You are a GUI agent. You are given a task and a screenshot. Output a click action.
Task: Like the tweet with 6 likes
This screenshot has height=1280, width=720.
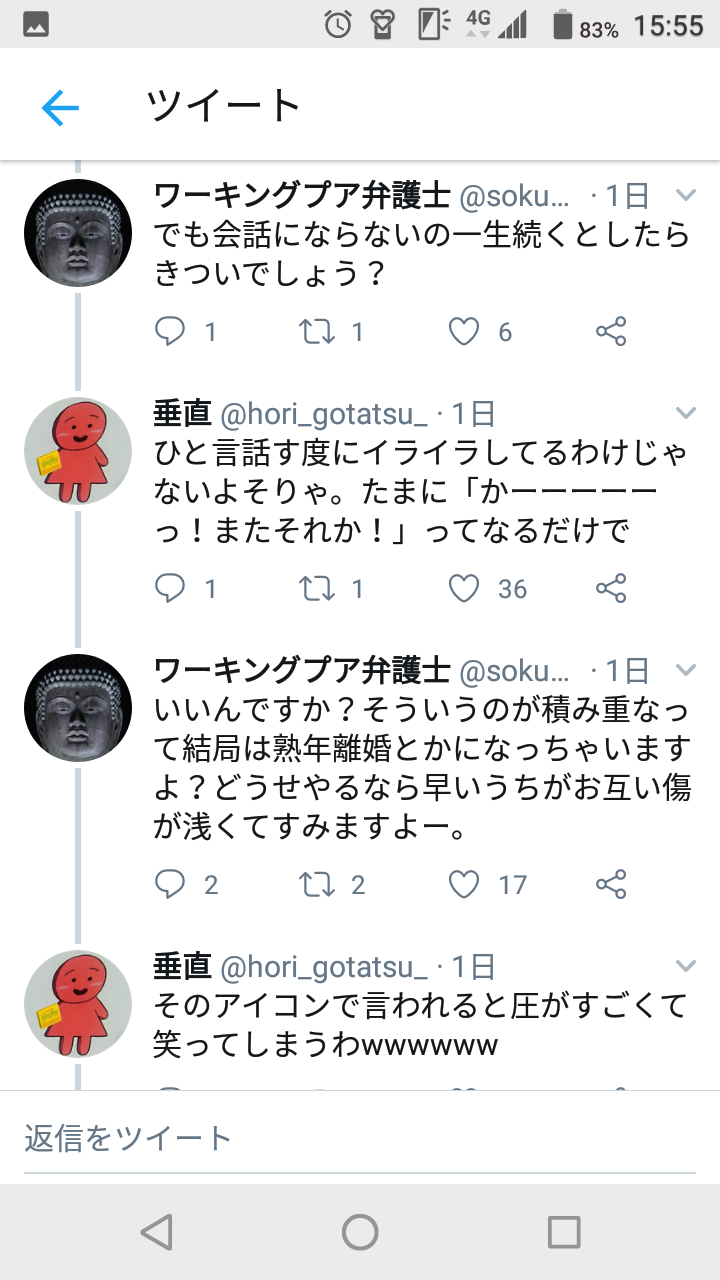(463, 331)
